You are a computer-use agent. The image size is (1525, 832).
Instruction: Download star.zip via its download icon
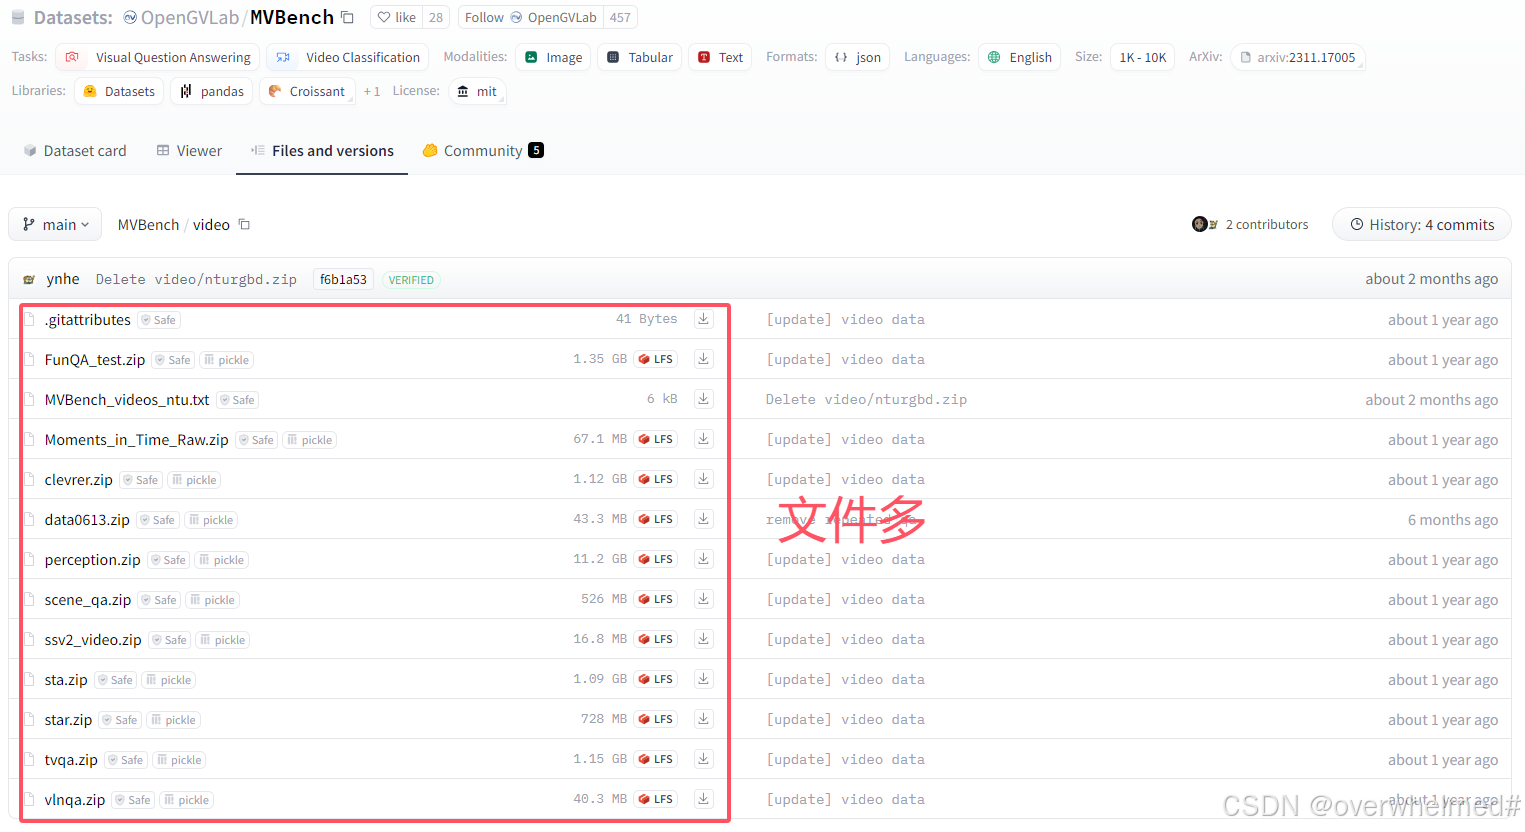[704, 719]
